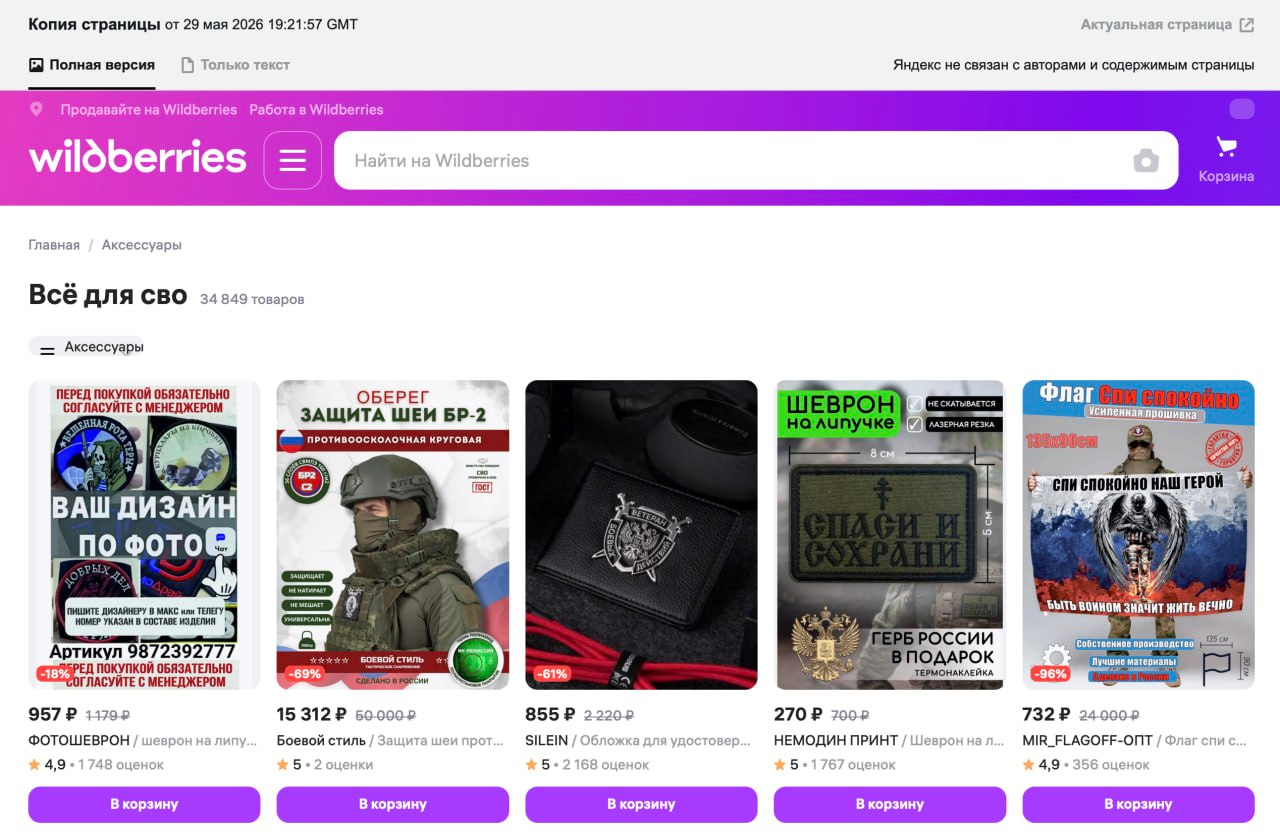
Task: Click the star icon beside 2 оценки
Action: [x=283, y=765]
